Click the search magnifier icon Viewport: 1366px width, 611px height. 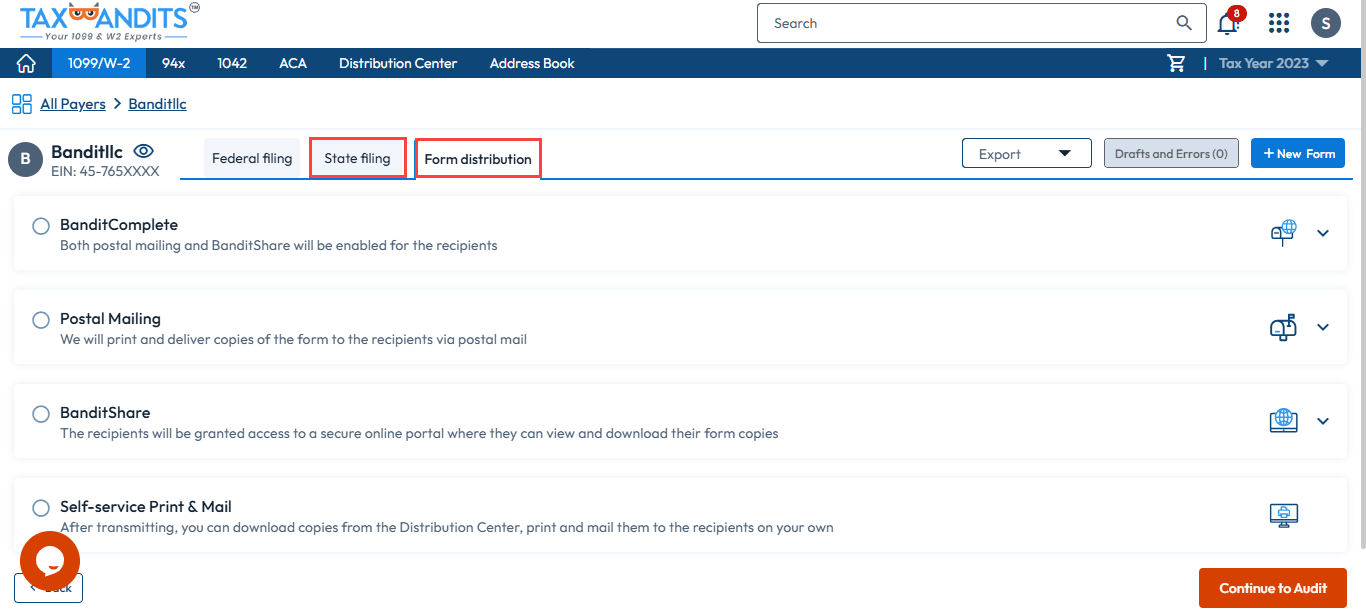pyautogui.click(x=1184, y=23)
